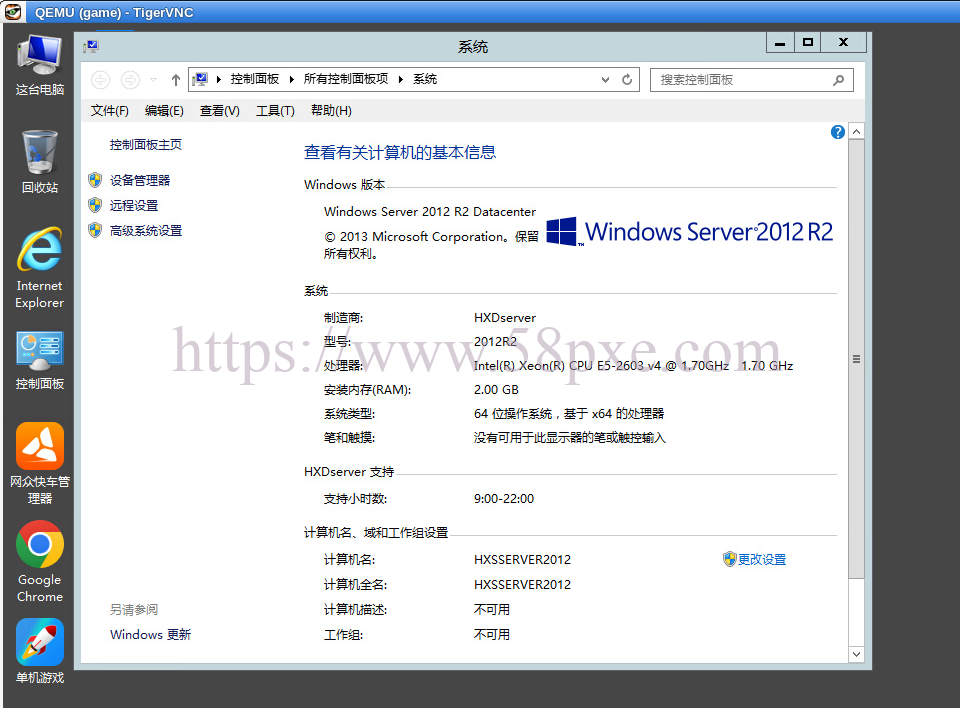Click the vertical scrollbar thumb
This screenshot has width=960, height=708.
[x=857, y=358]
